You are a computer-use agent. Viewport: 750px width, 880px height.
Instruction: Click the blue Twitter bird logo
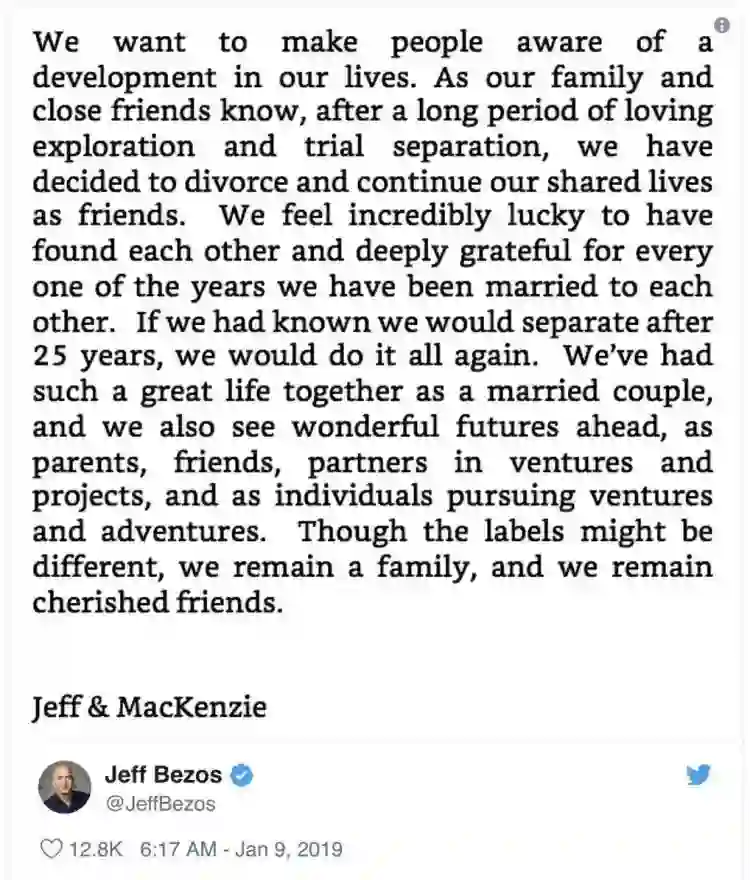[699, 775]
